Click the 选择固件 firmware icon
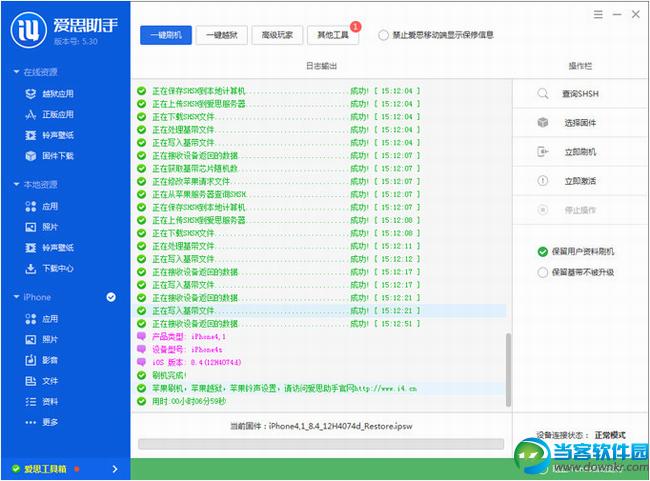 543,122
